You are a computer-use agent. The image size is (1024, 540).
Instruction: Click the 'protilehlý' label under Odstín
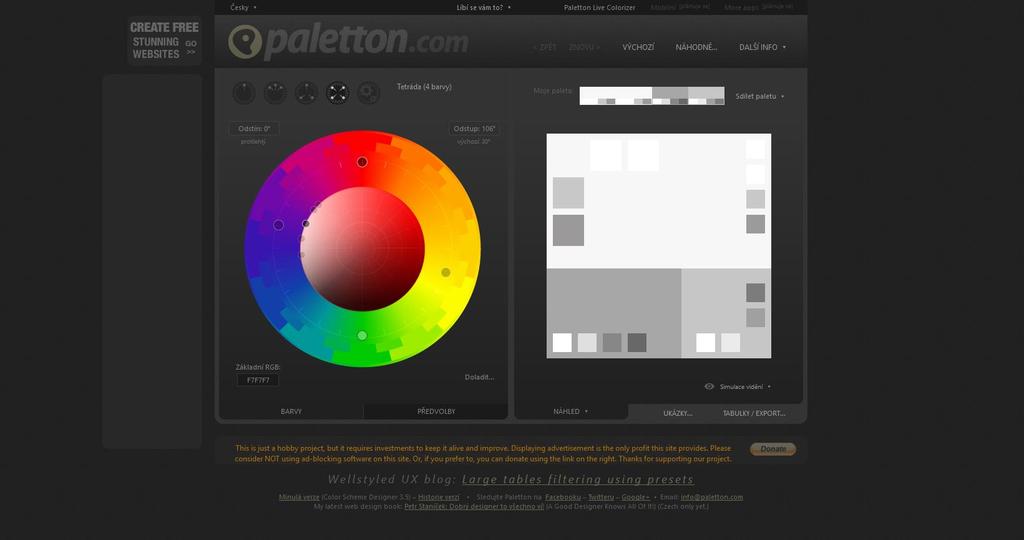[x=253, y=142]
